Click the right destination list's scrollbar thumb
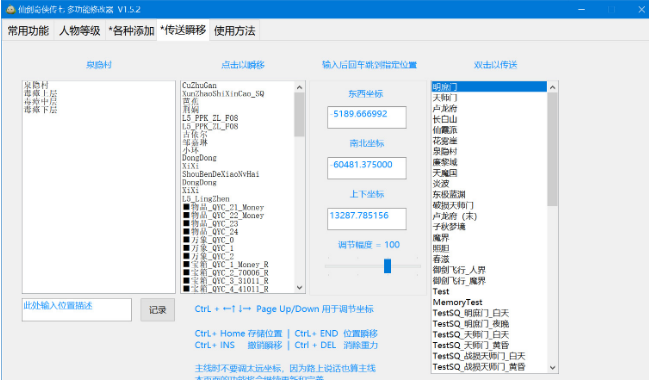 (552, 149)
